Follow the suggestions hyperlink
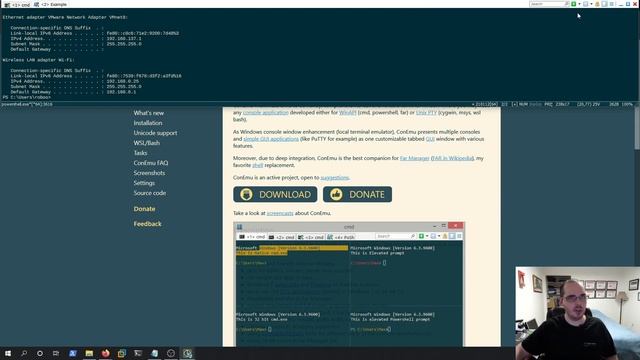640x360 pixels. 335,178
